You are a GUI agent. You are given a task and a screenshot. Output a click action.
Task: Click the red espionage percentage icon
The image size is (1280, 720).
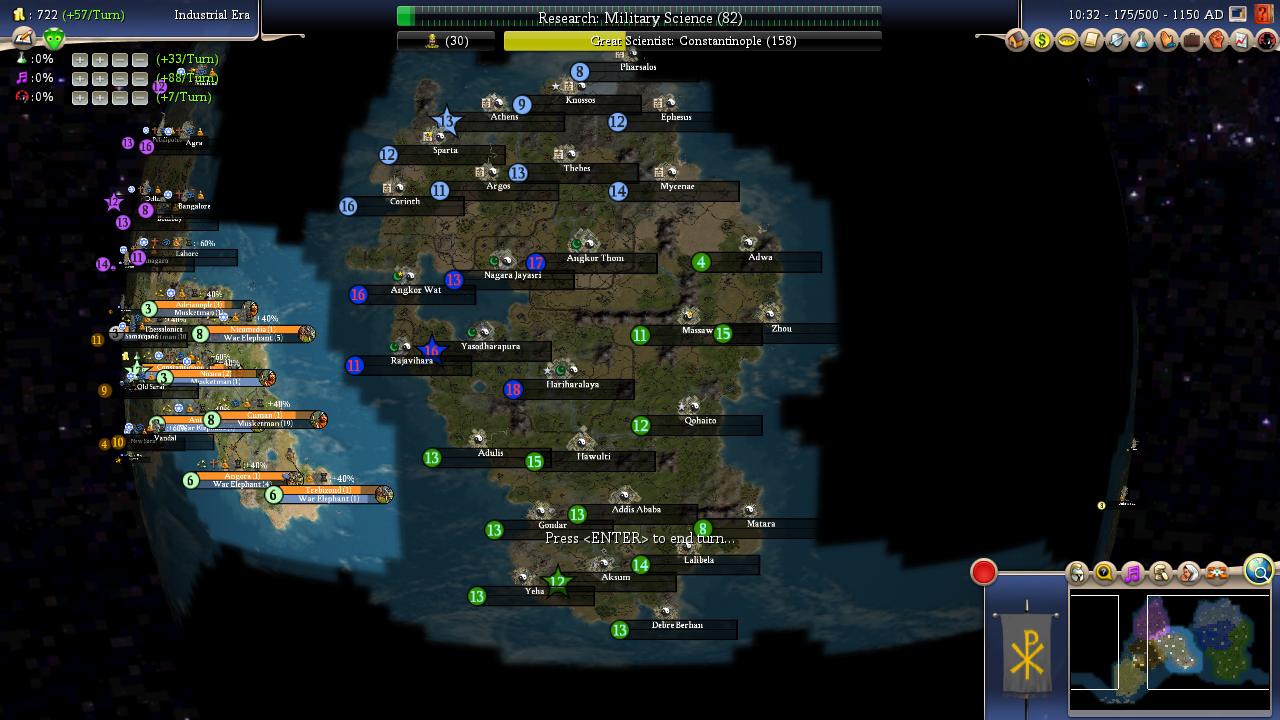21,97
